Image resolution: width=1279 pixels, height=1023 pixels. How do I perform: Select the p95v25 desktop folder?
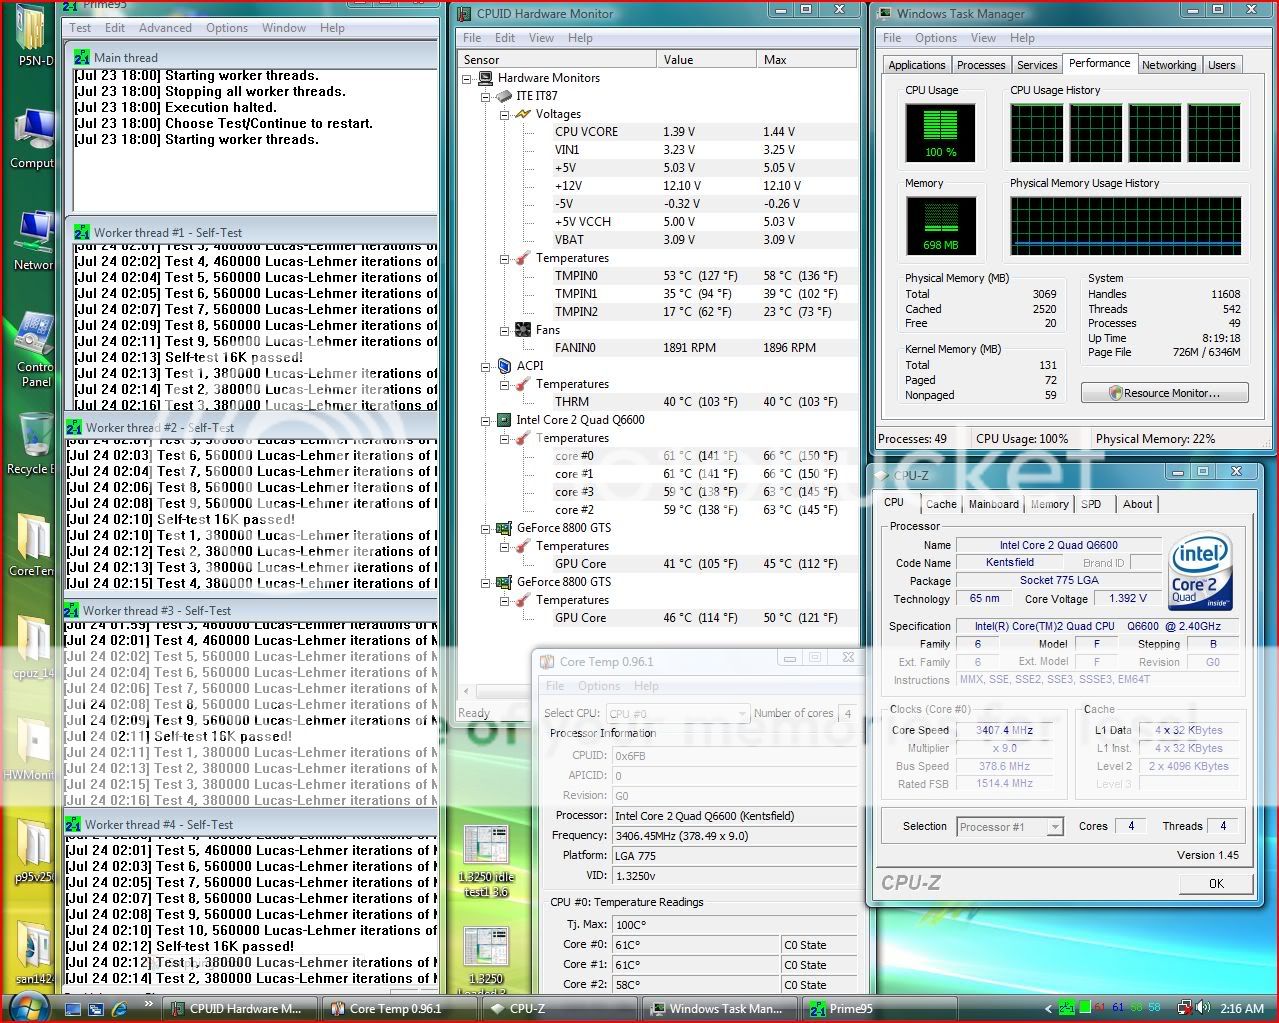[33, 852]
